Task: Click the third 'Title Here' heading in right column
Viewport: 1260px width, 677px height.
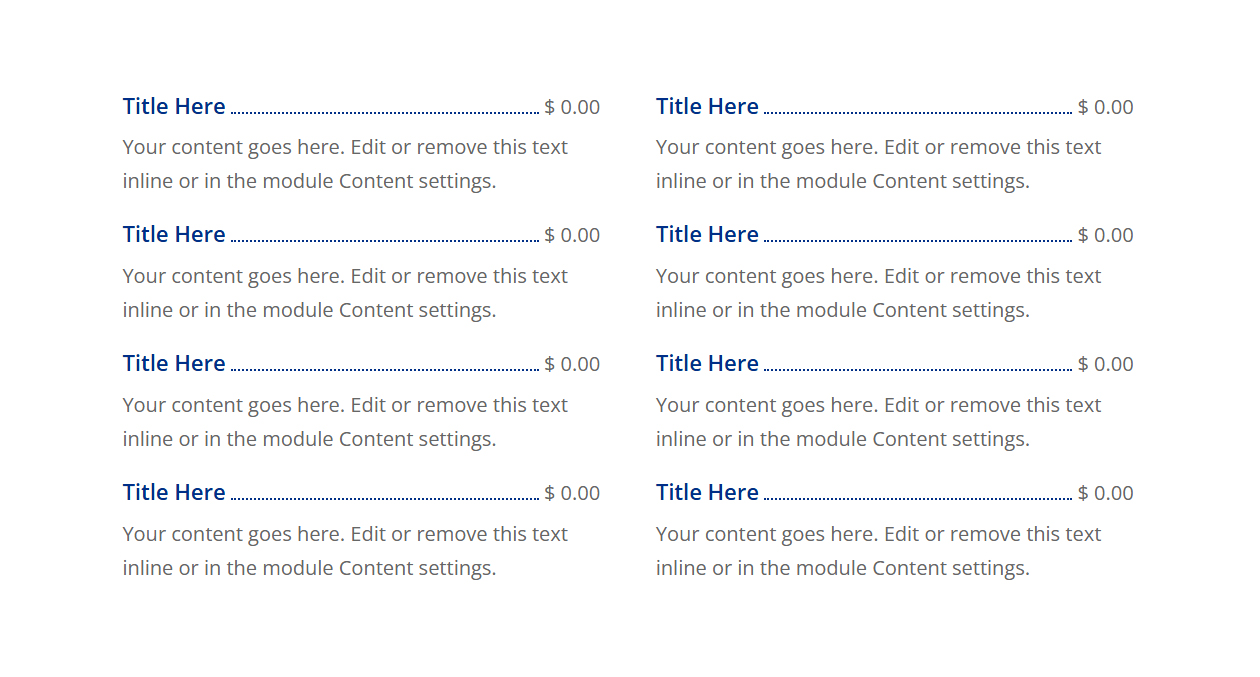Action: [x=707, y=363]
